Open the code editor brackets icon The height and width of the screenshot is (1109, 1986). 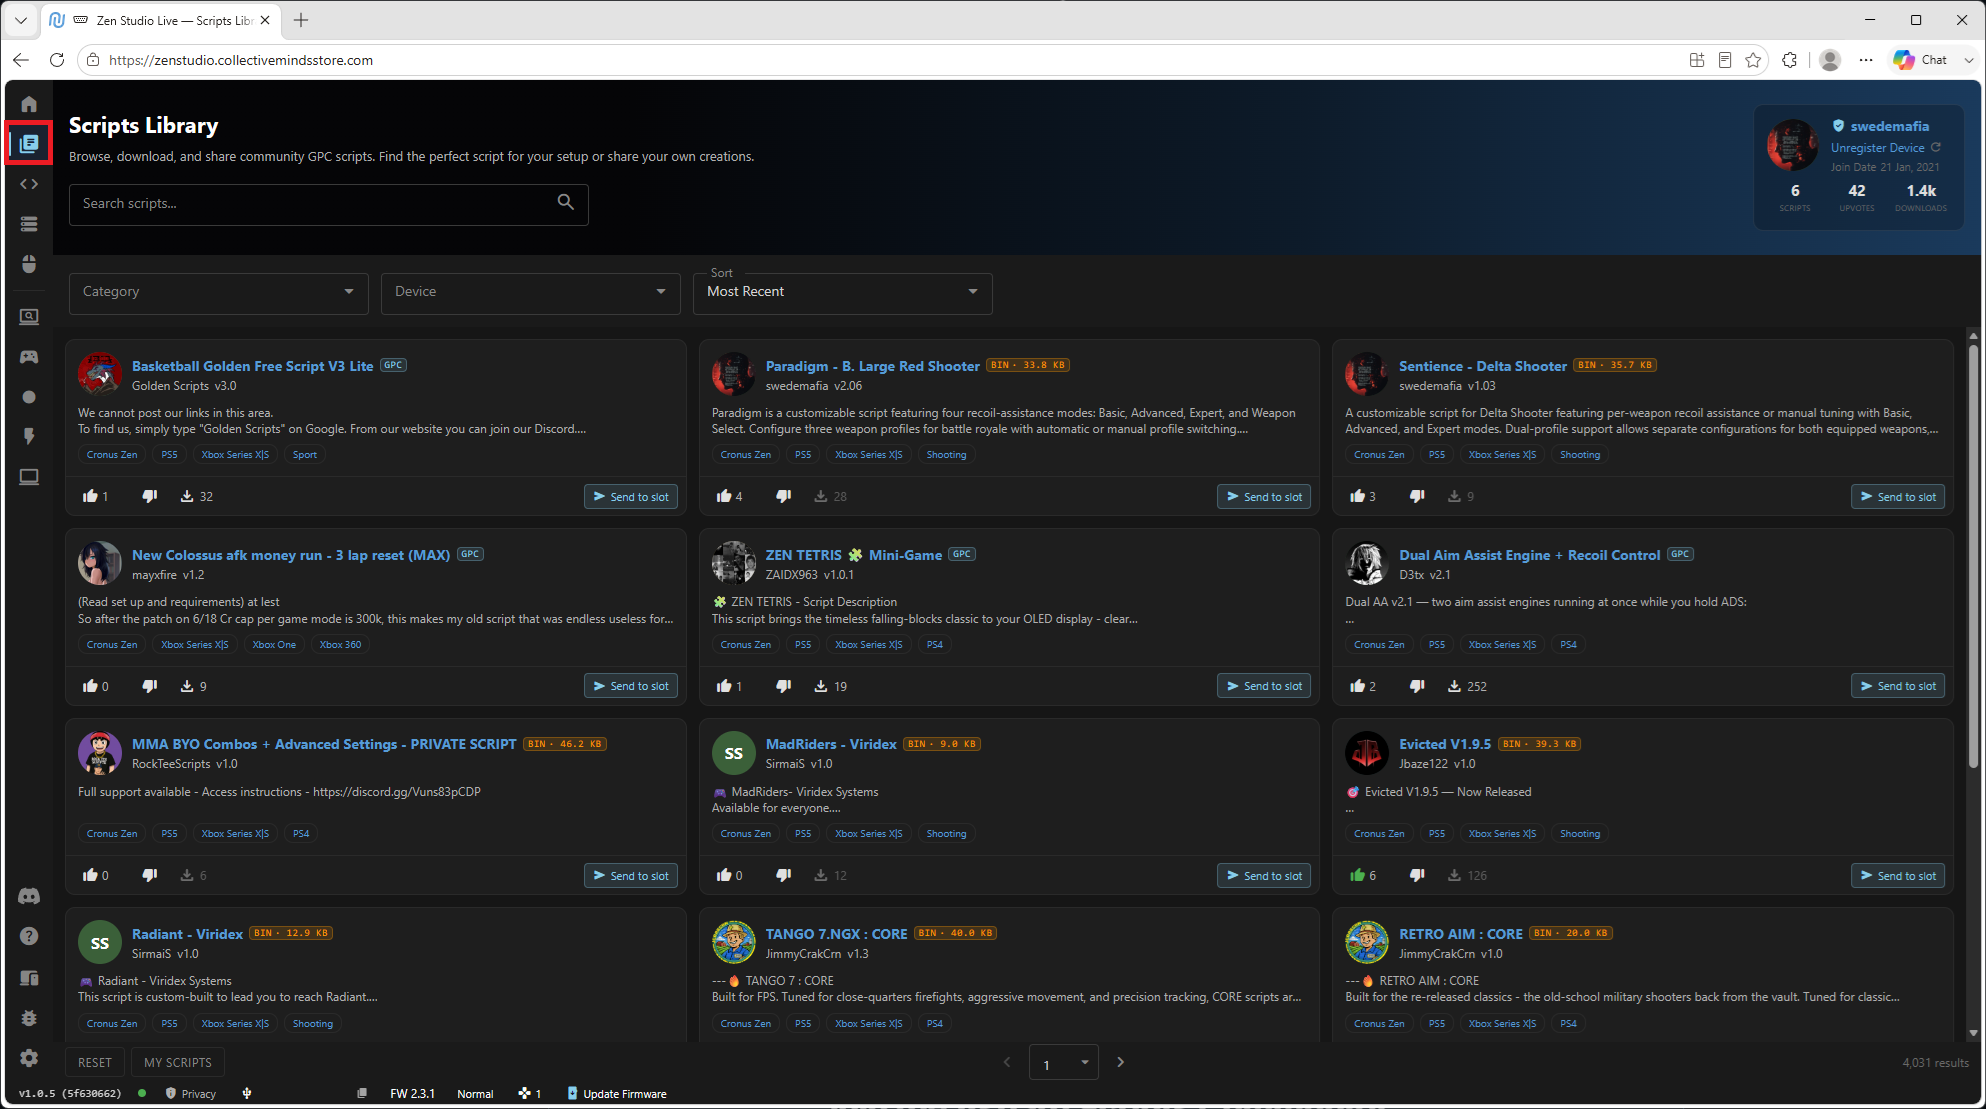coord(29,184)
